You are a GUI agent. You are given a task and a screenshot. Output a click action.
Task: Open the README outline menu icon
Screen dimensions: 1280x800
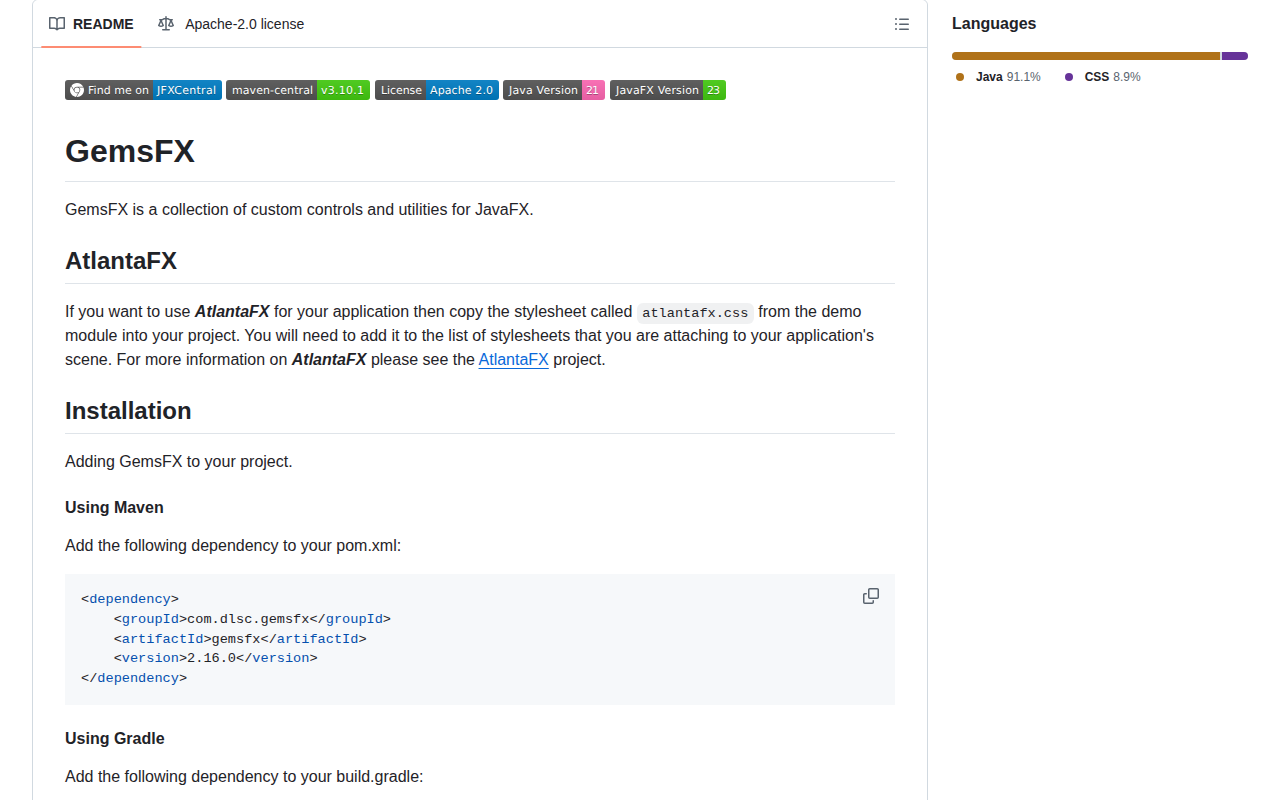(902, 24)
